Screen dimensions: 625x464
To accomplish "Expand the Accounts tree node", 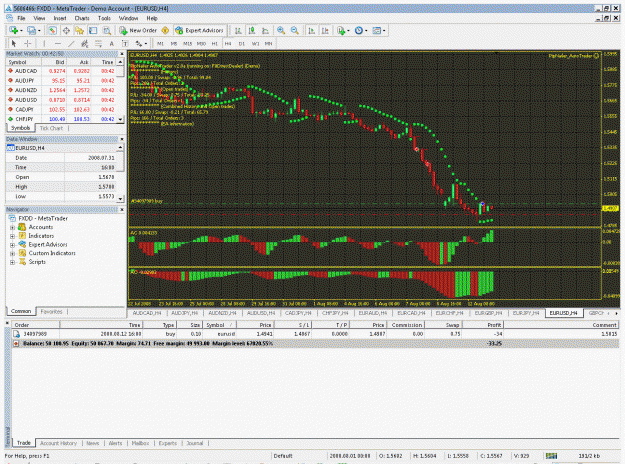I will point(12,228).
